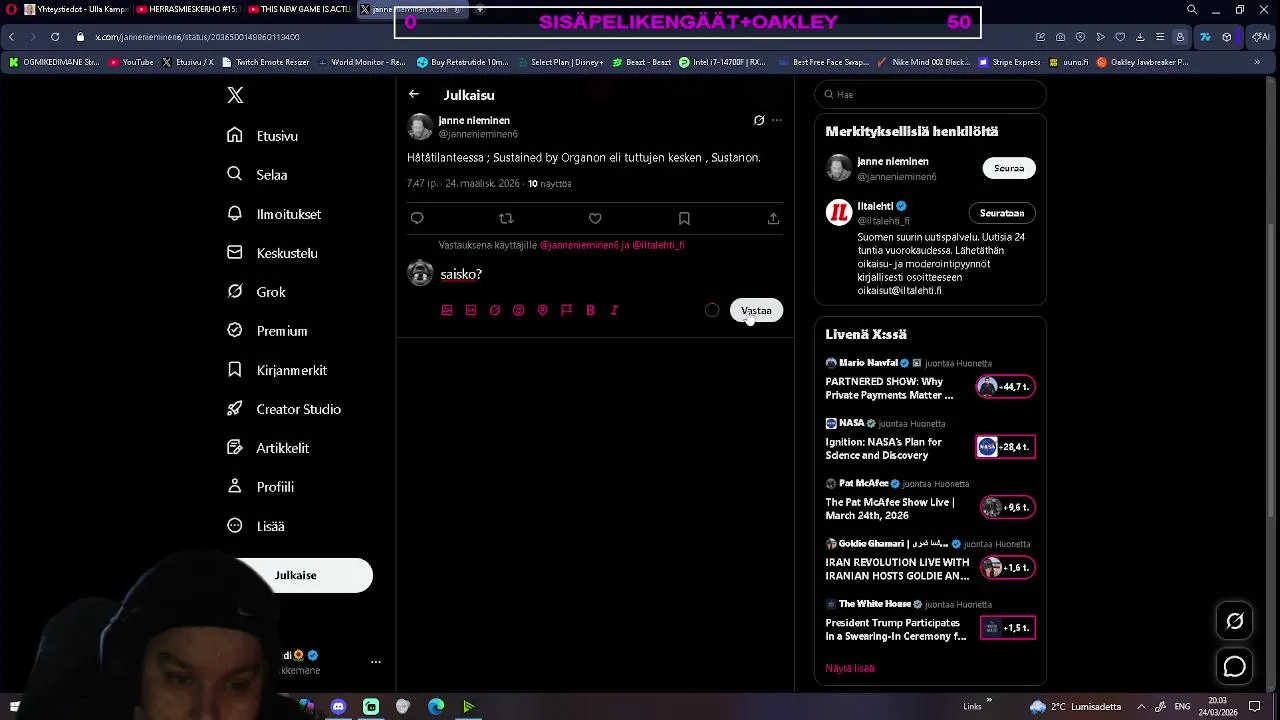Click @iltalehti_fi mention in reply header
Viewport: 1280px width, 720px height.
658,245
